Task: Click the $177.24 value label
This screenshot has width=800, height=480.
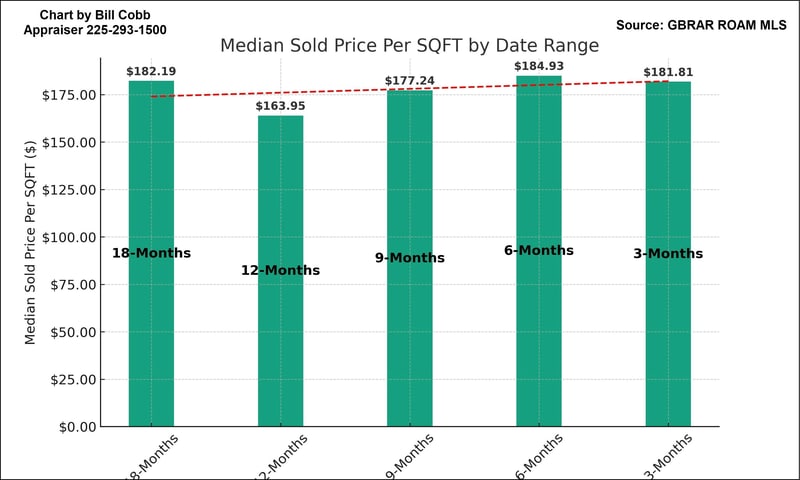Action: tap(409, 81)
